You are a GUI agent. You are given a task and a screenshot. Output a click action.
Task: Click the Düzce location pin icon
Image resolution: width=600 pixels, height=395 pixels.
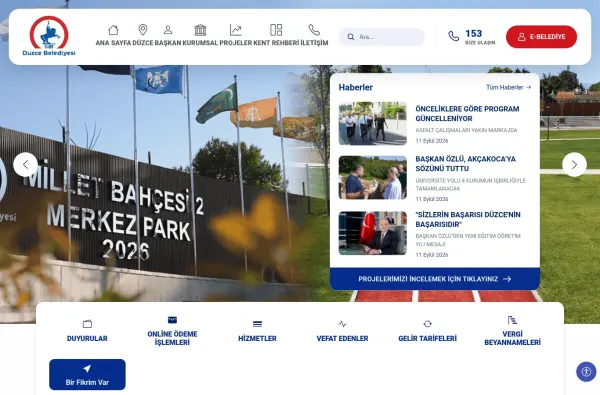click(x=143, y=29)
